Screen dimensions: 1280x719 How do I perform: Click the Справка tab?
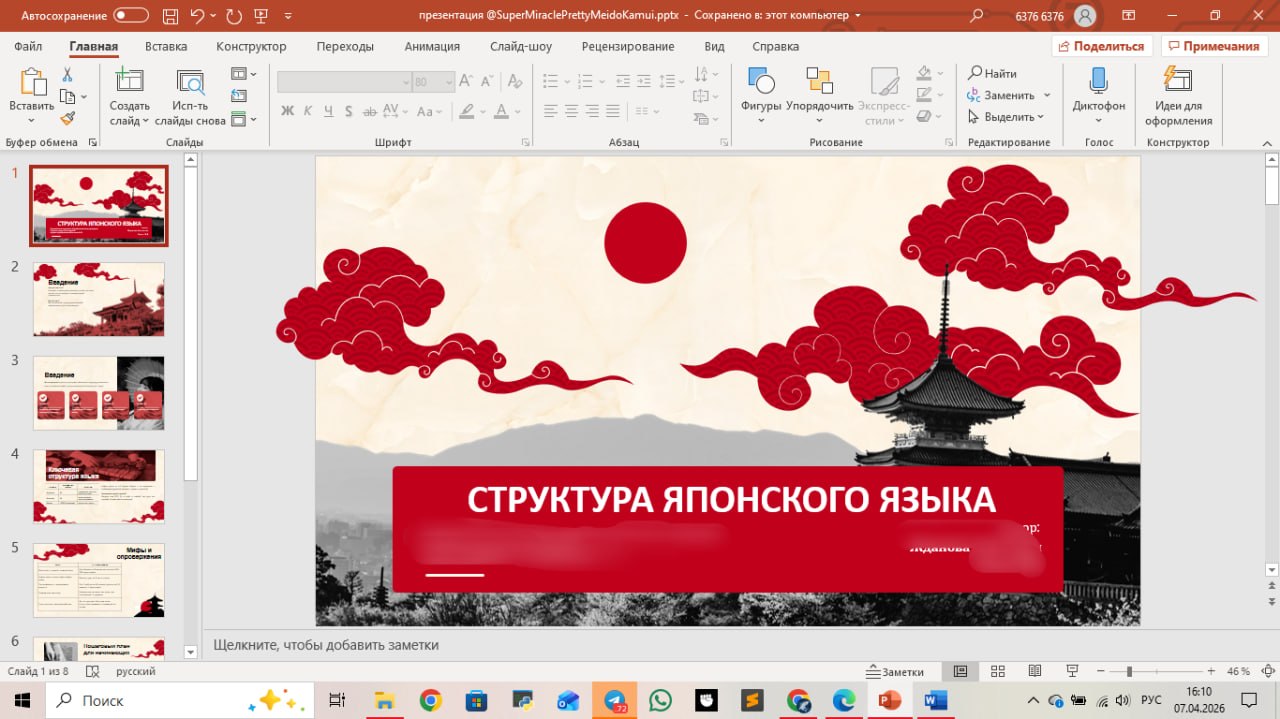click(775, 47)
